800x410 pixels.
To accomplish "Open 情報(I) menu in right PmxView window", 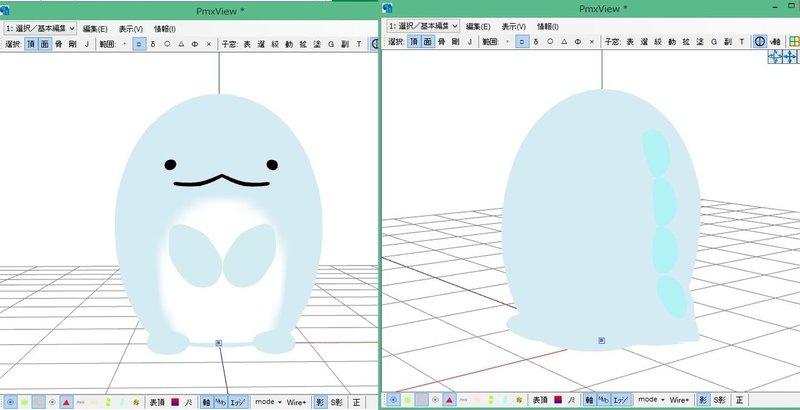I will coord(547,27).
